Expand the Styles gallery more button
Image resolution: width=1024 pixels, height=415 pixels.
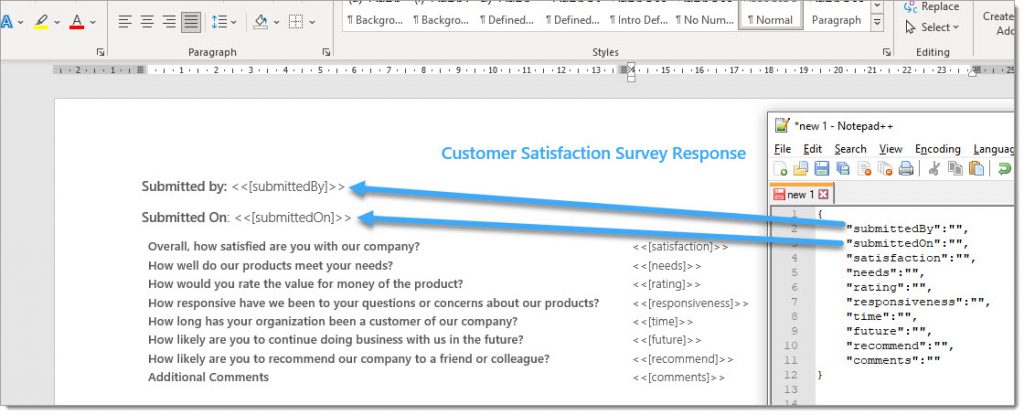877,21
